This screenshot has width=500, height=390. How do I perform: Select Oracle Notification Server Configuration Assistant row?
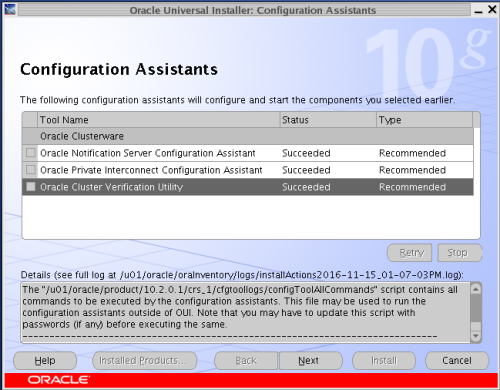248,153
